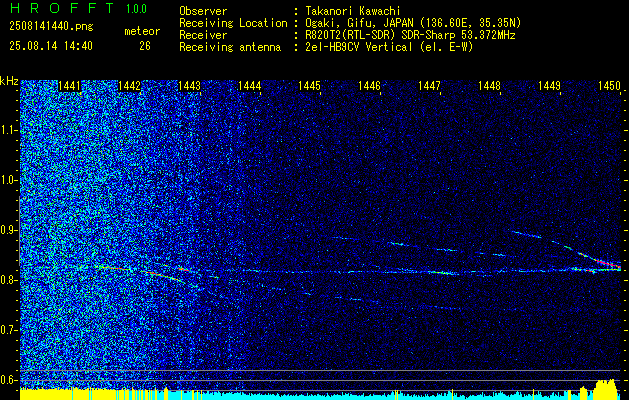Click receiver text R820T2(RTL-SDR) SDR-Sharp
Image resolution: width=629 pixels, height=400 pixels.
point(379,35)
